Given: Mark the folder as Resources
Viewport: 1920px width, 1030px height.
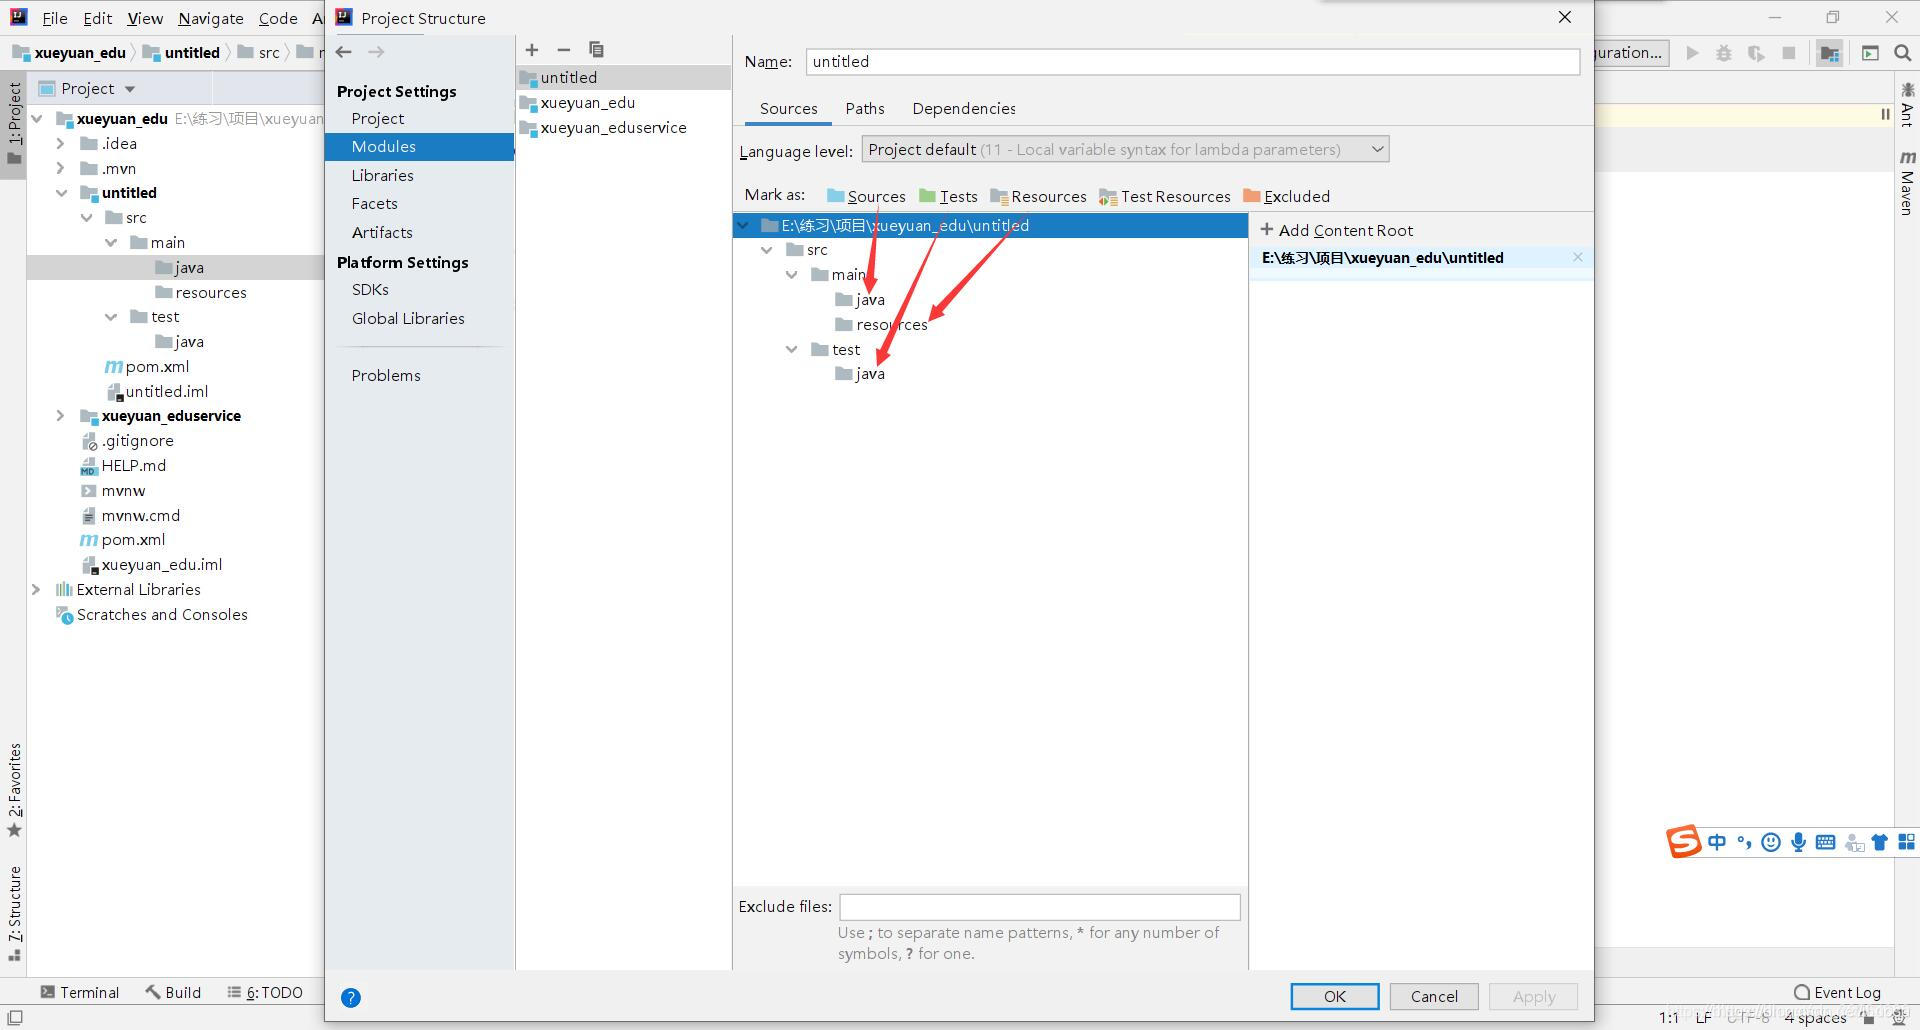Looking at the screenshot, I should click(x=1038, y=196).
